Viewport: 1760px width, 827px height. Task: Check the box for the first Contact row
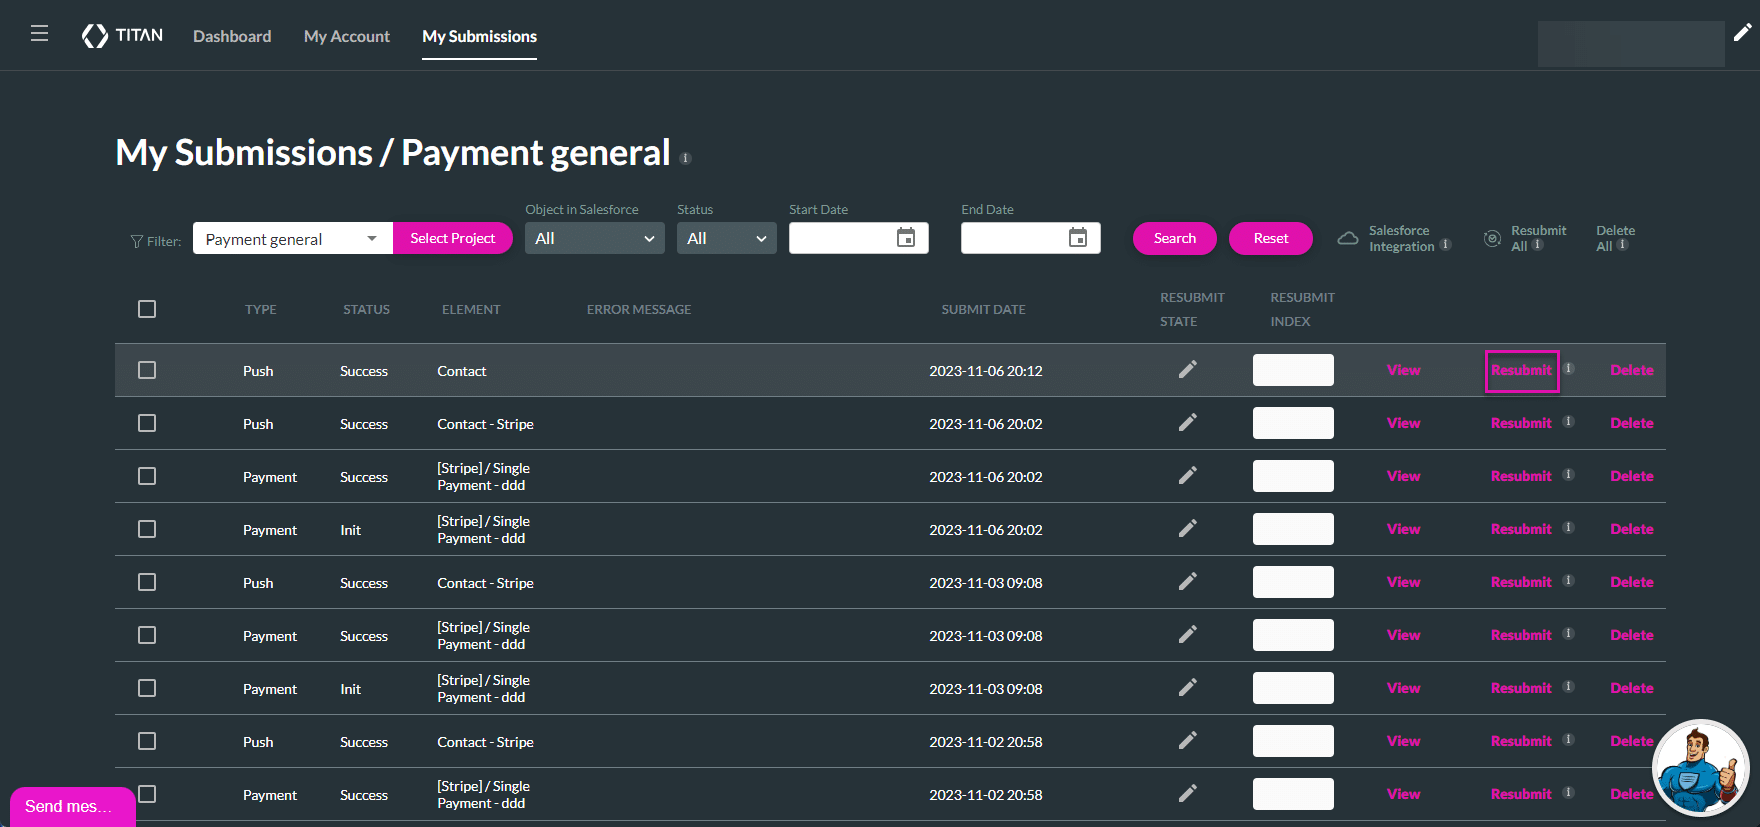147,370
